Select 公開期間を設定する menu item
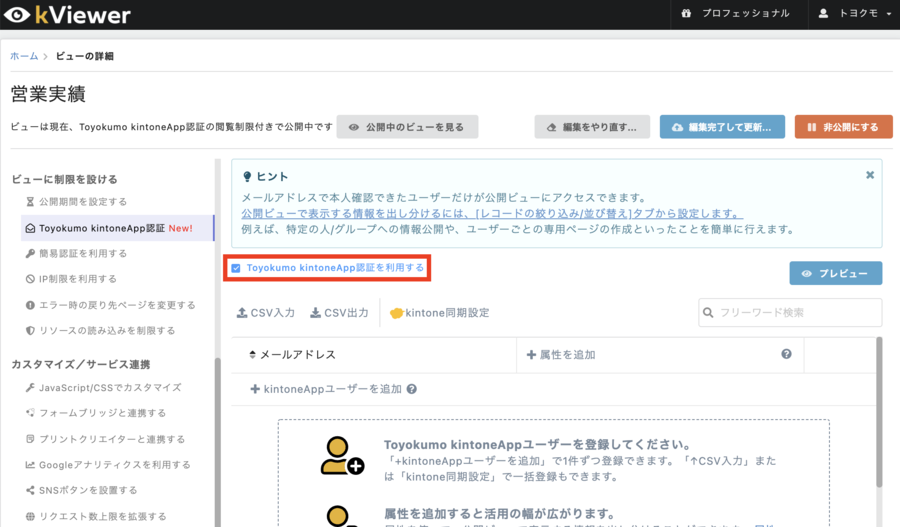The height and width of the screenshot is (527, 900). pos(76,202)
